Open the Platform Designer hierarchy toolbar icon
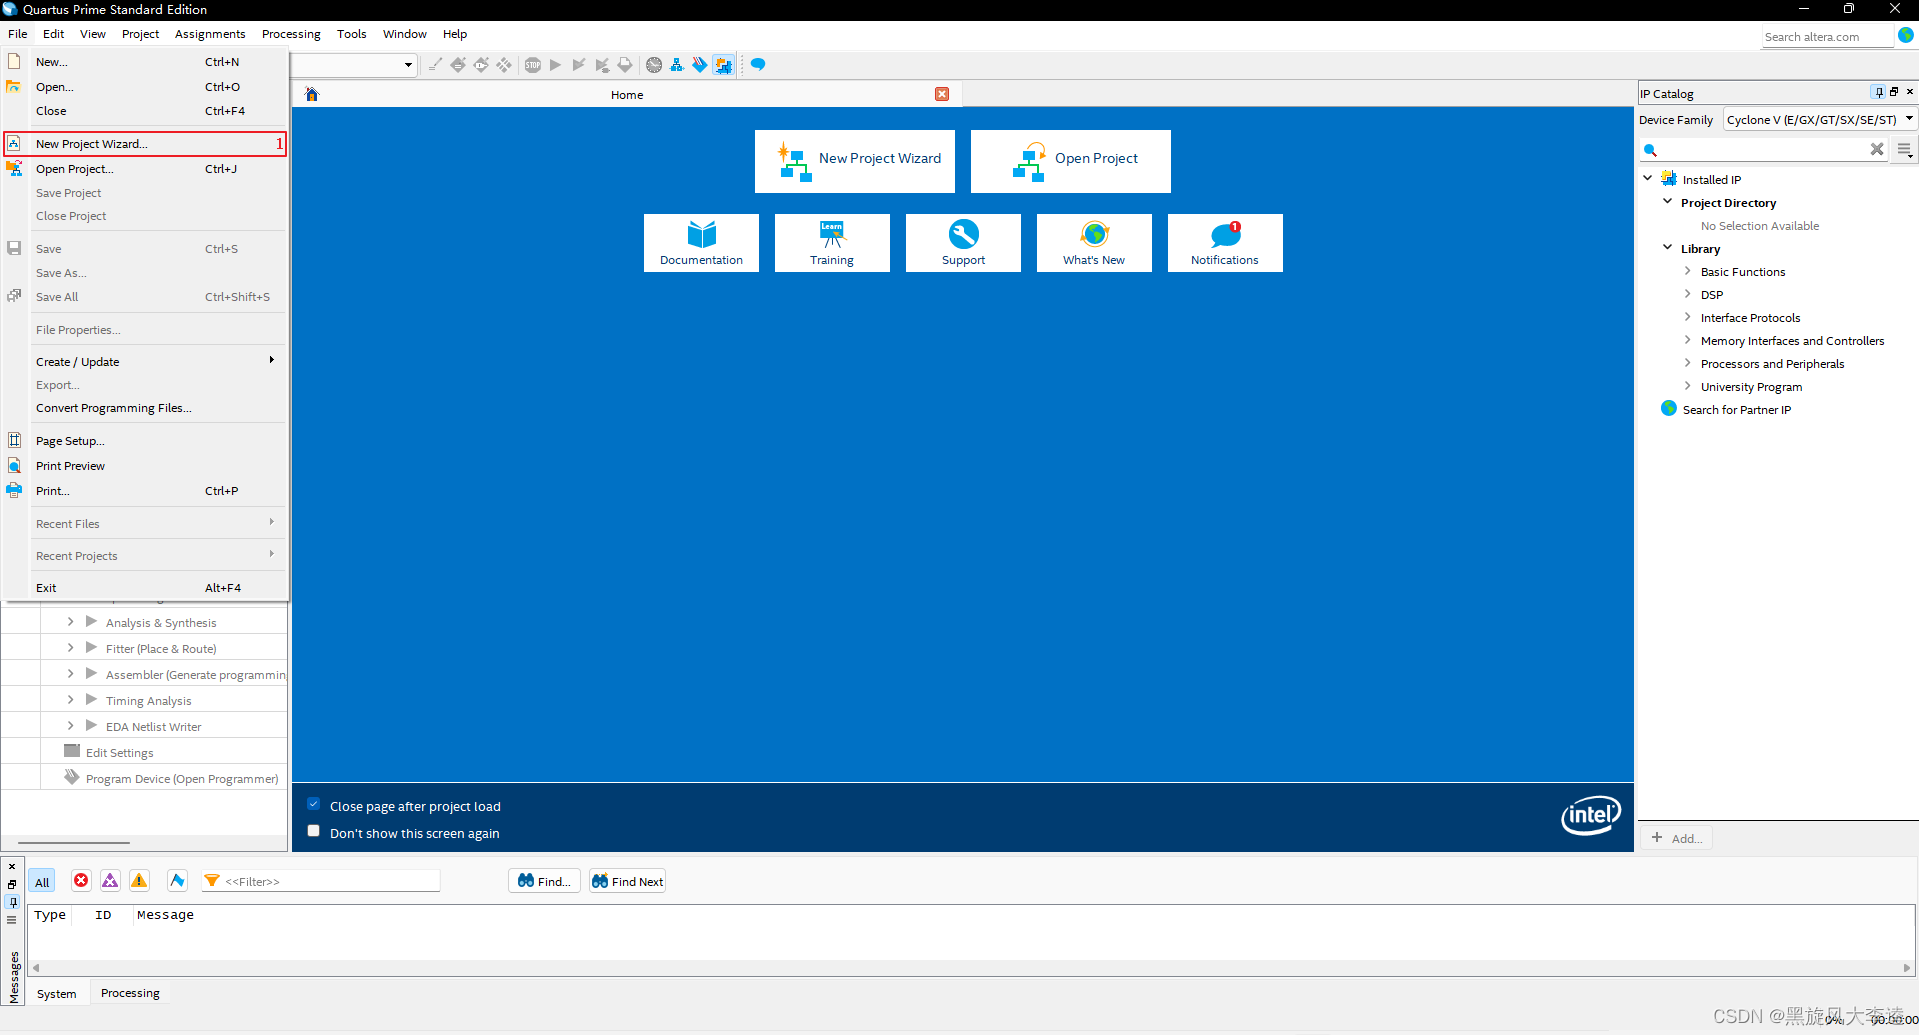The height and width of the screenshot is (1035, 1919). click(x=677, y=65)
